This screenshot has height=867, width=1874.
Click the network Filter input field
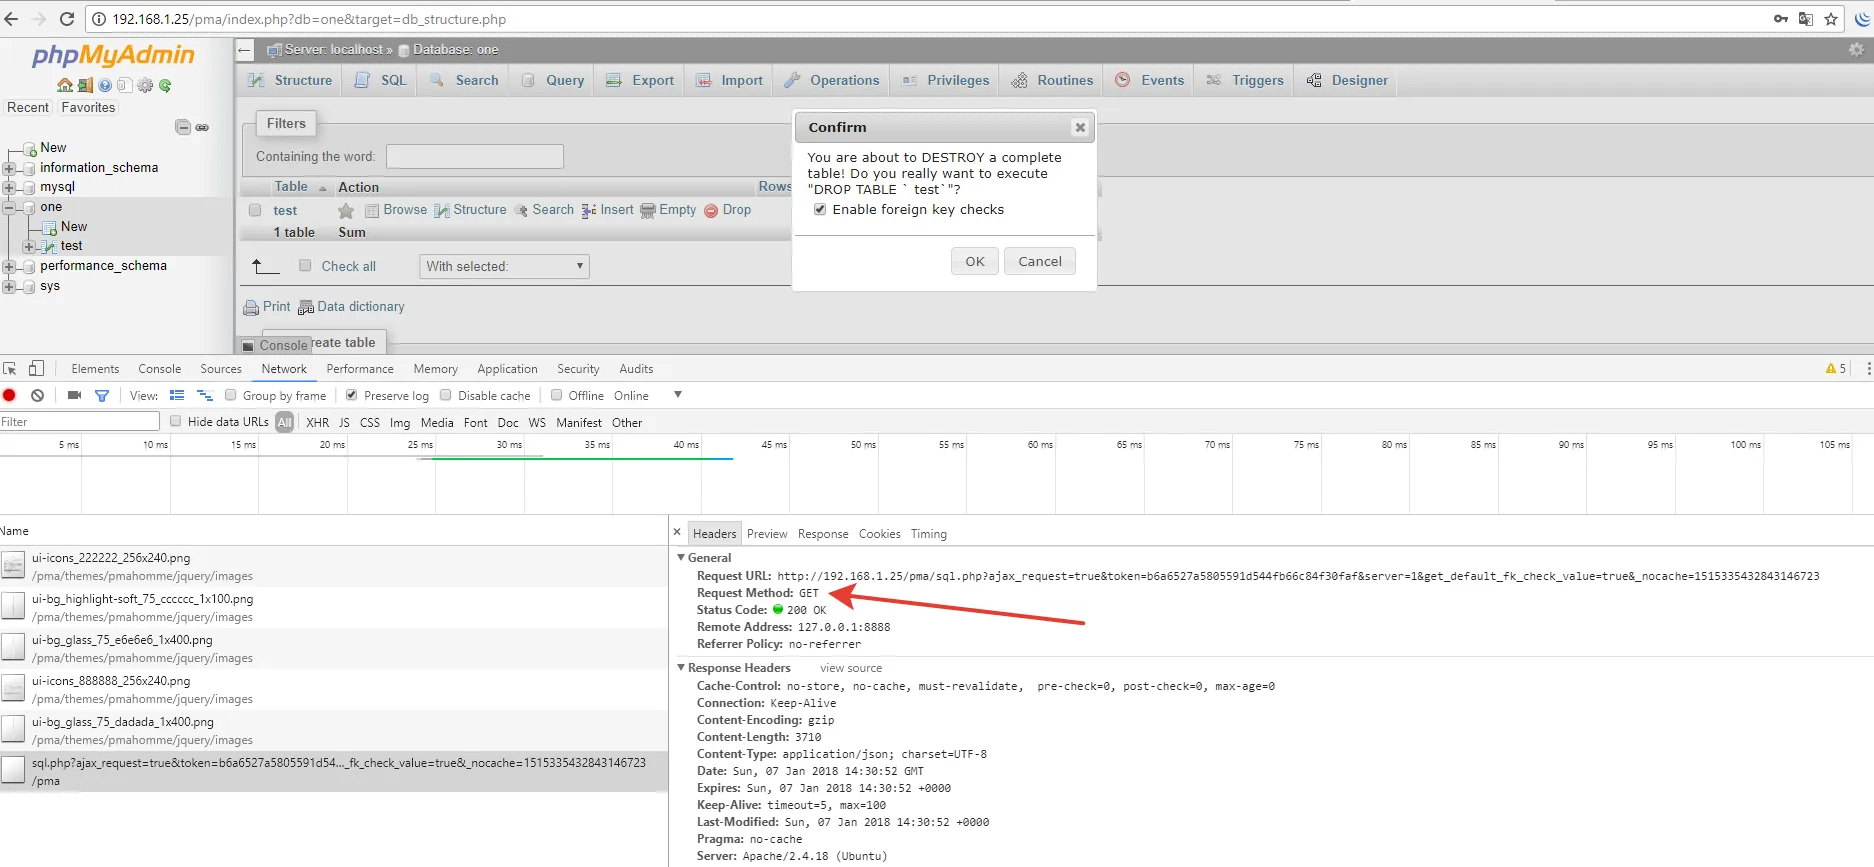point(80,421)
